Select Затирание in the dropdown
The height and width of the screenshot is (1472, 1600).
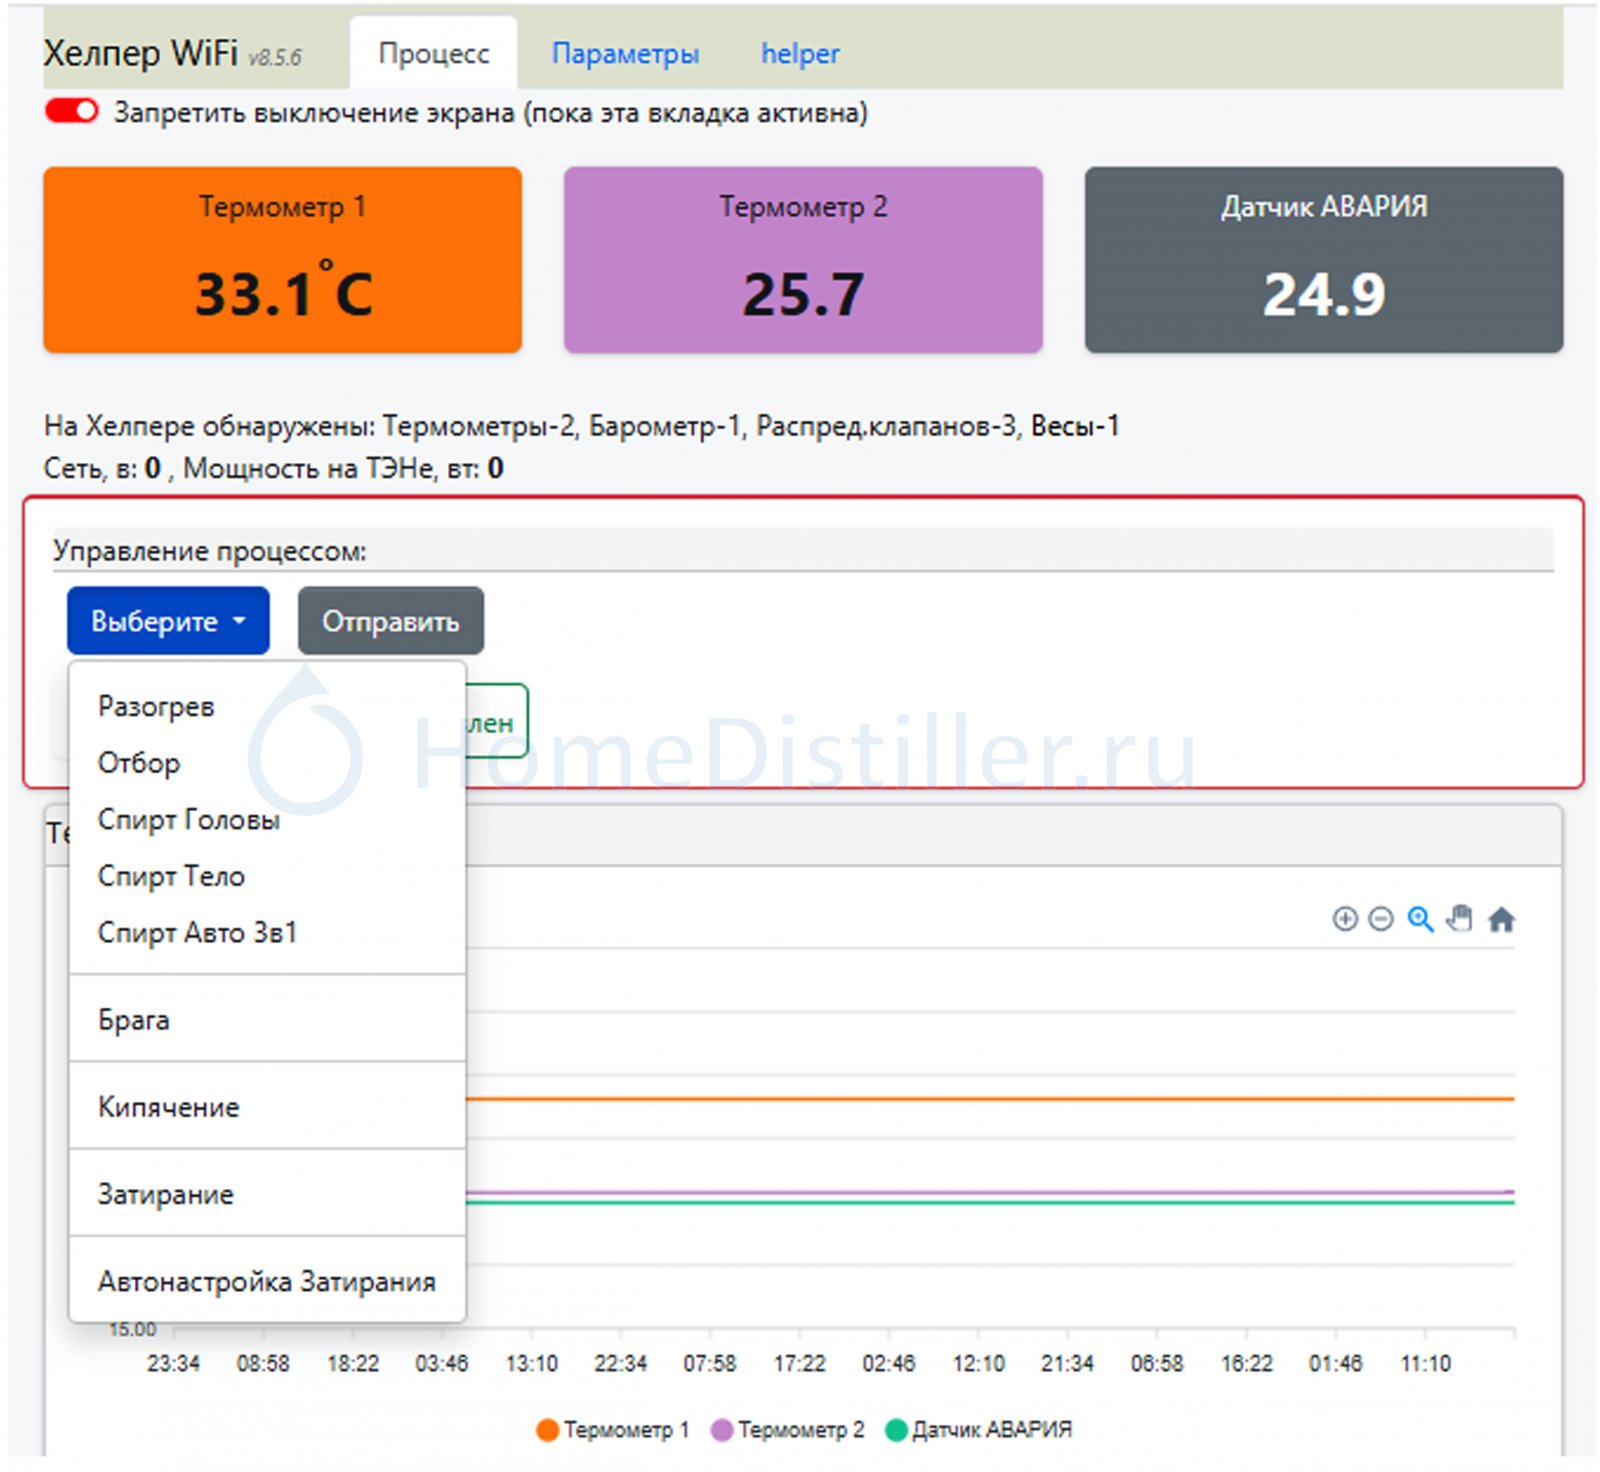(x=267, y=1194)
